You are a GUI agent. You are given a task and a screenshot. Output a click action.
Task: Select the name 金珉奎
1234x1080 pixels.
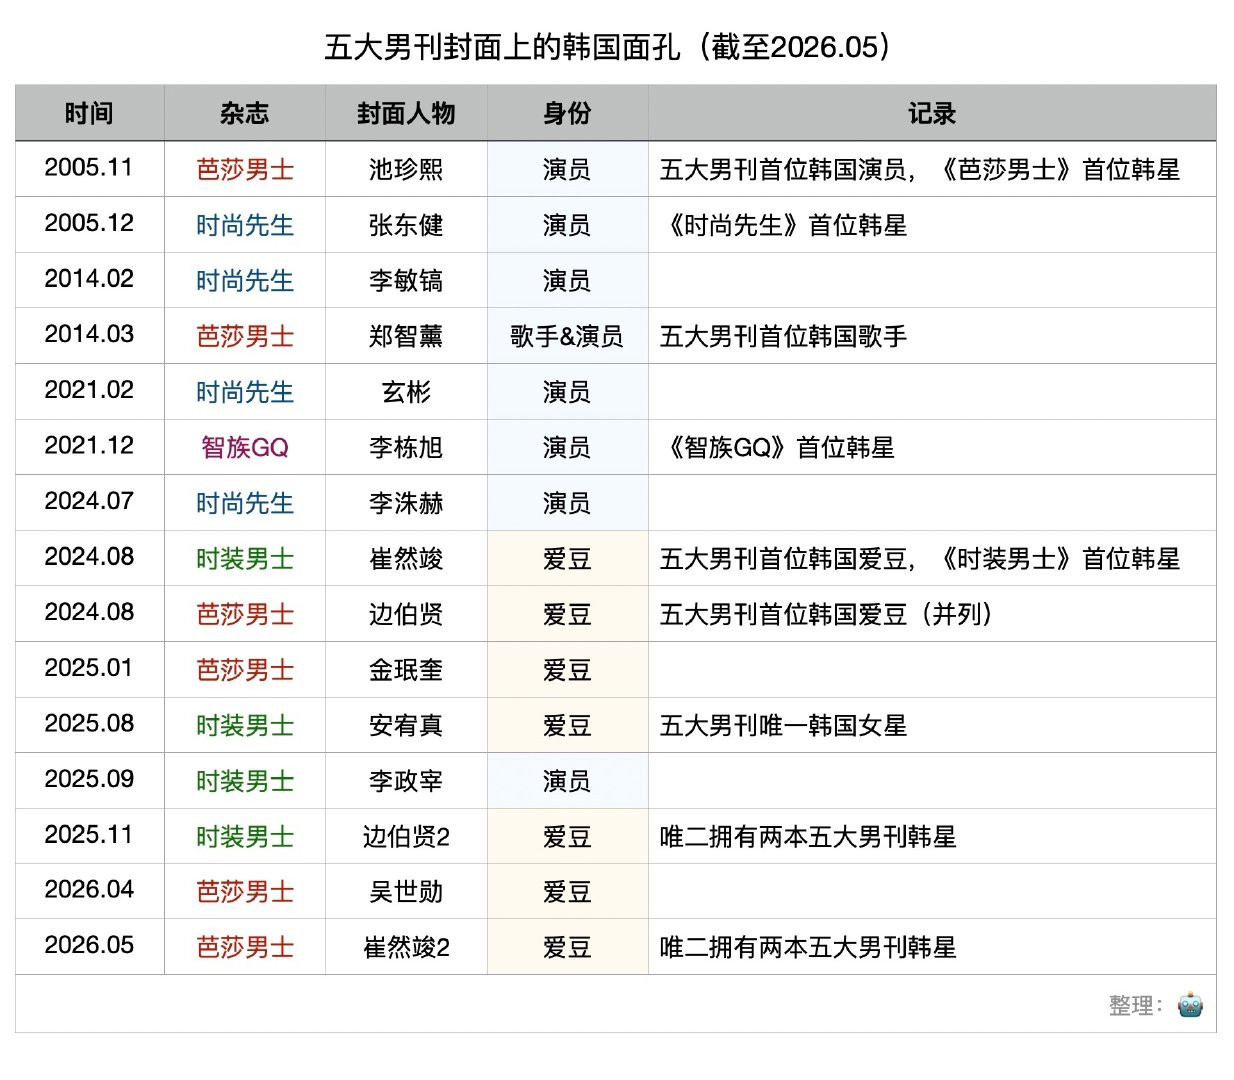pos(406,669)
